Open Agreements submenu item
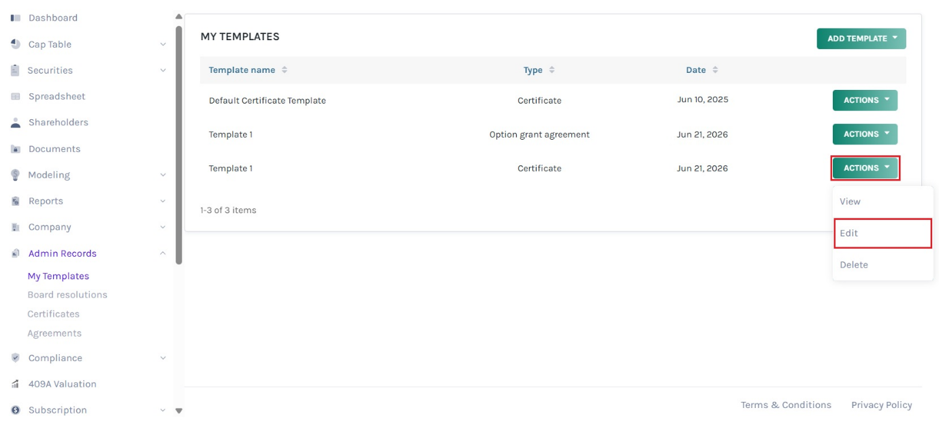Image resolution: width=939 pixels, height=425 pixels. (54, 333)
